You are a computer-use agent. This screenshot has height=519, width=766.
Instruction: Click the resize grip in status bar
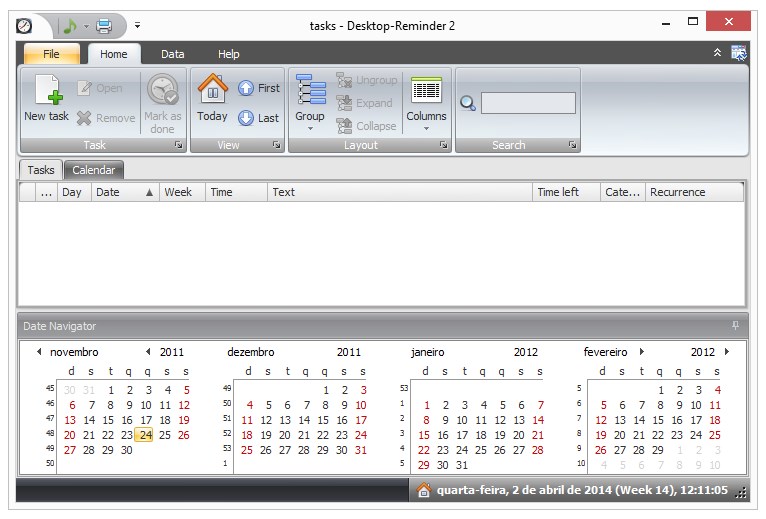click(741, 493)
